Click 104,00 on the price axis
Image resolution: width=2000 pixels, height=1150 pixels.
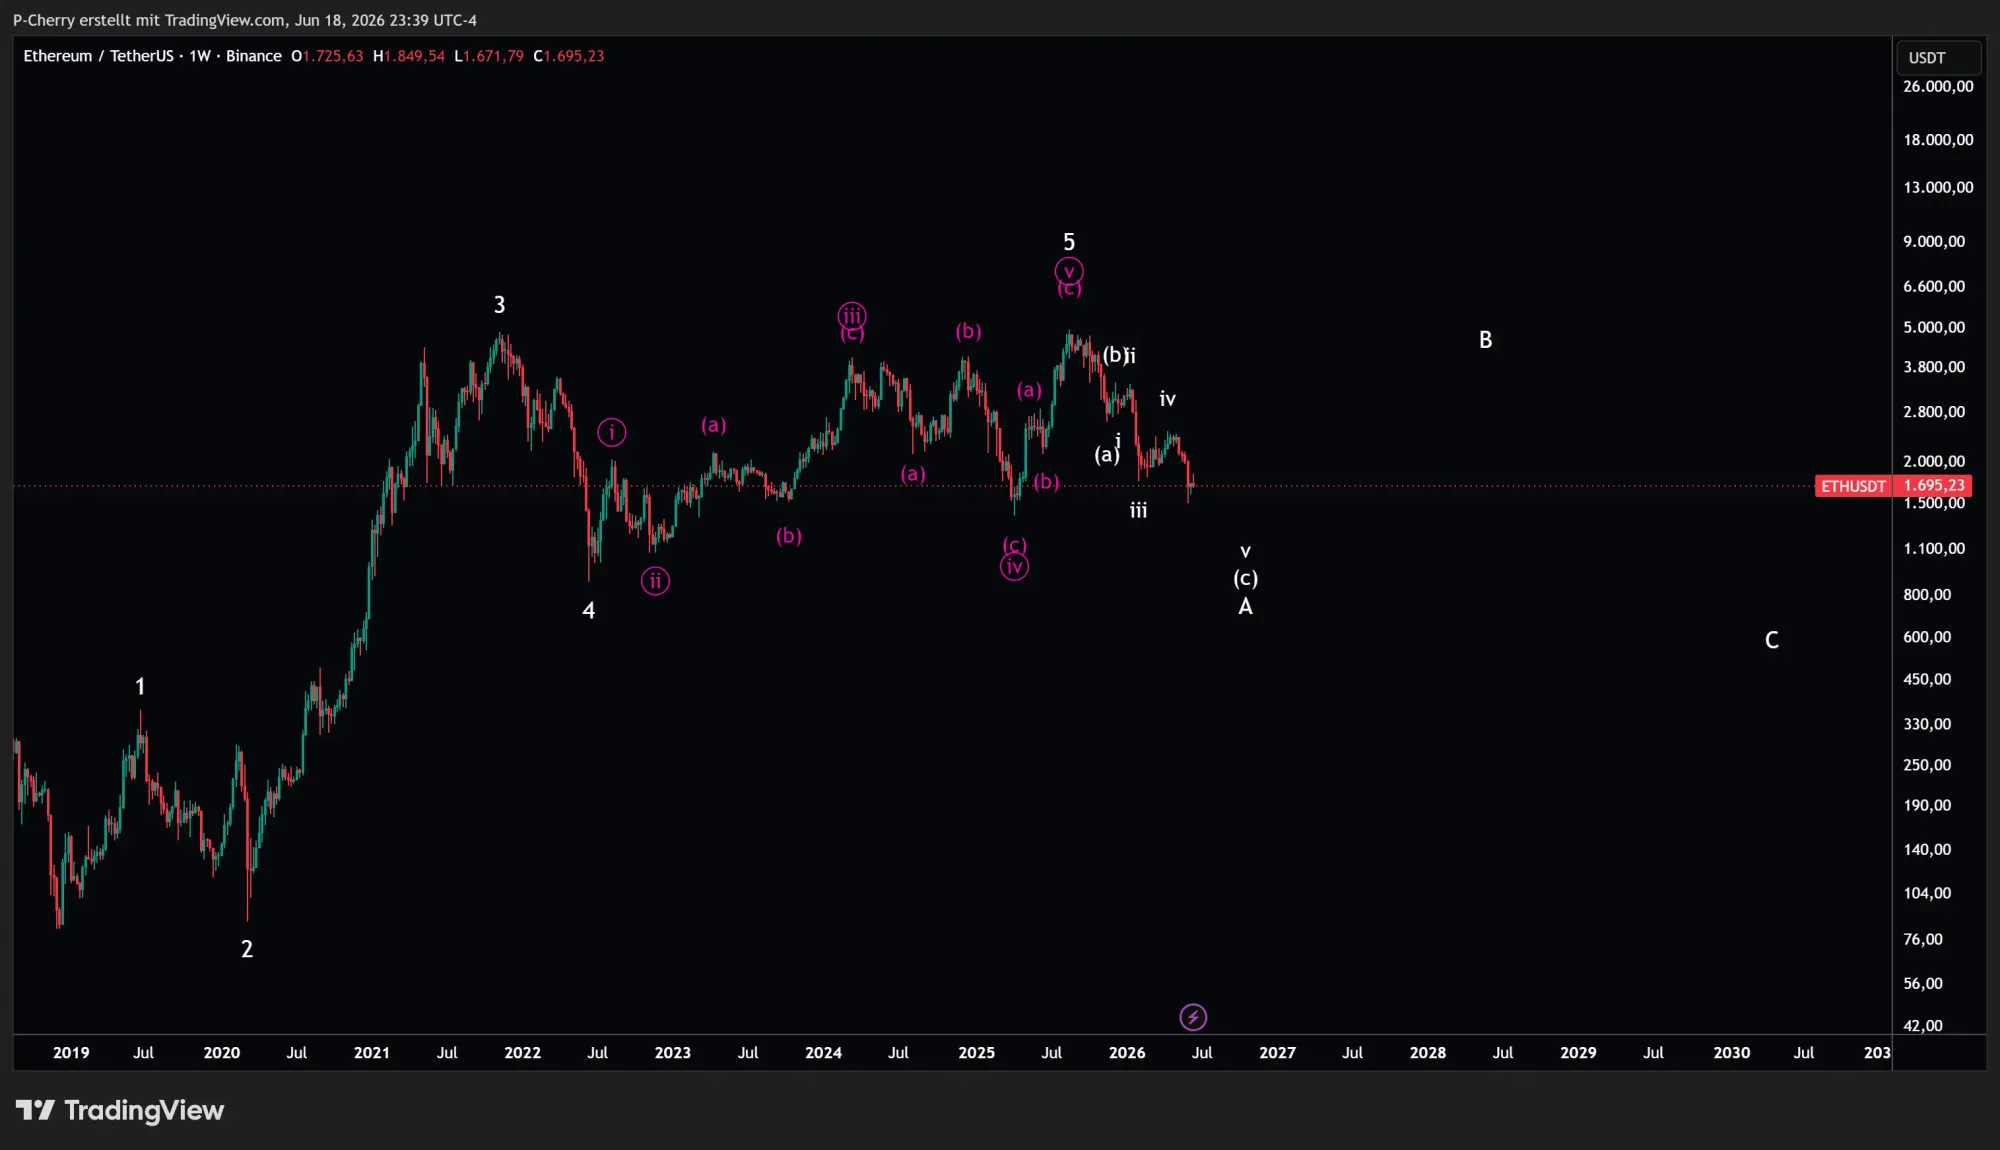coord(1927,893)
